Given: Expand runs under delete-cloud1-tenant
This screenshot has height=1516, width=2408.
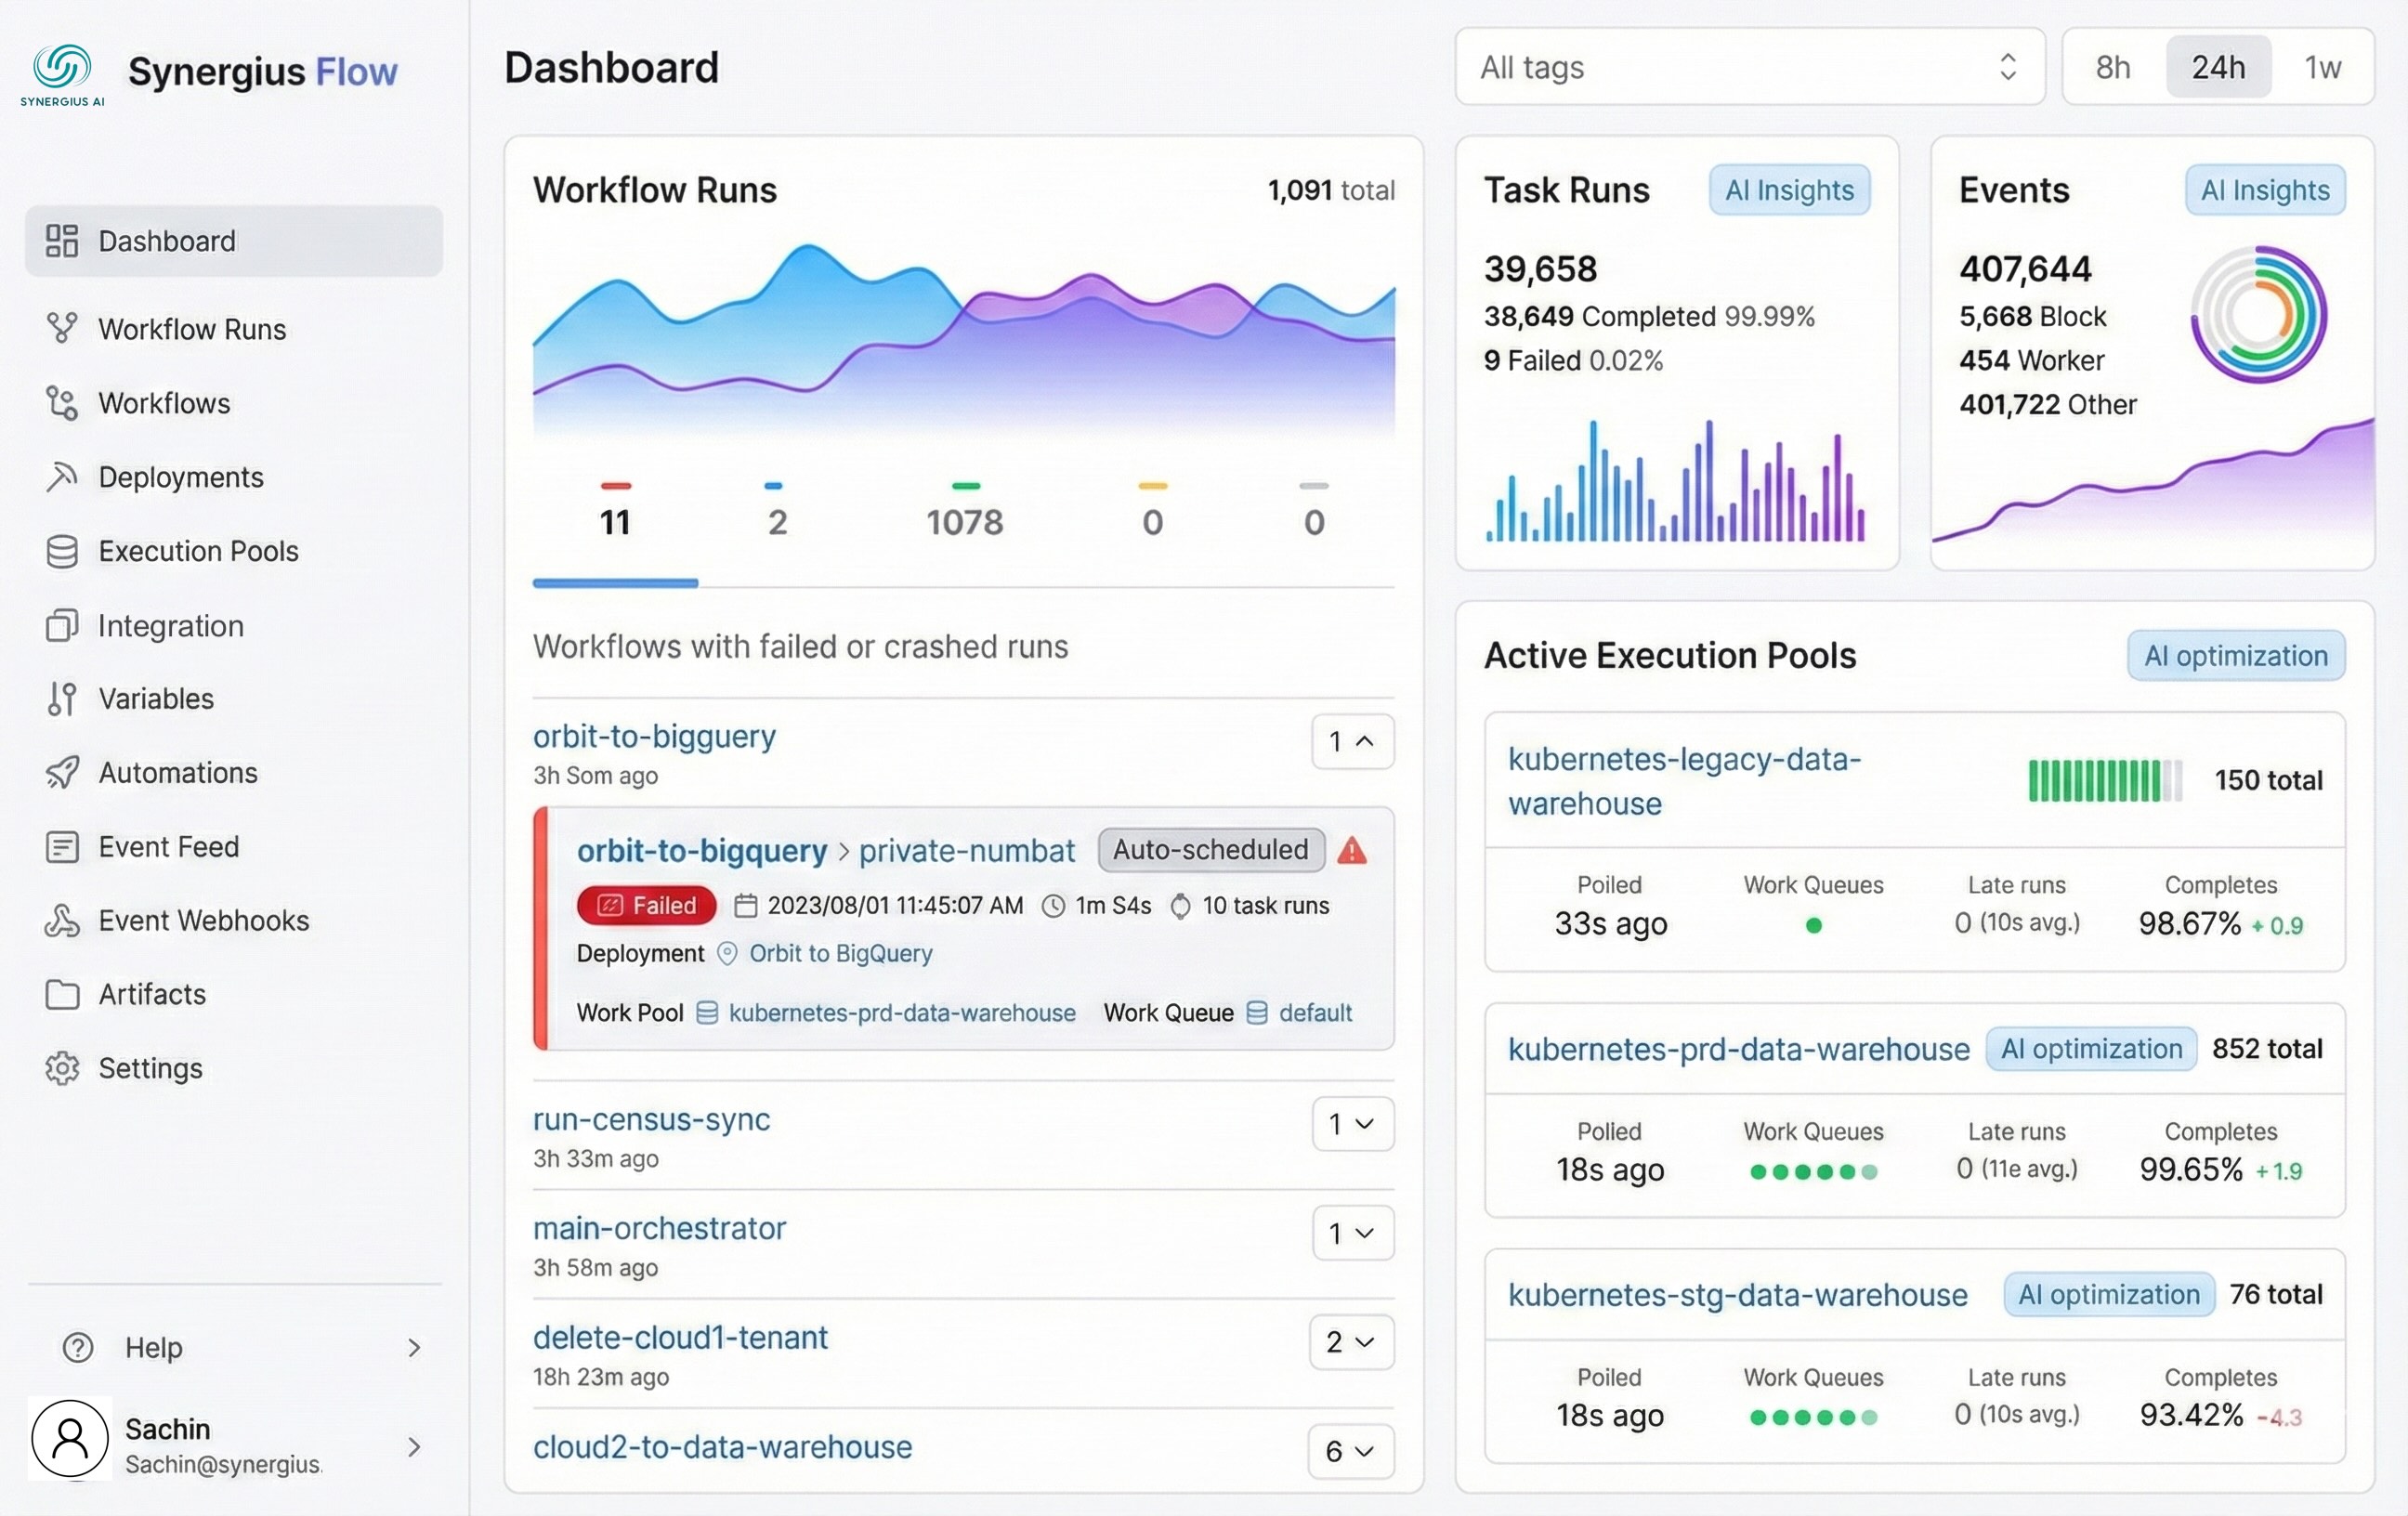Looking at the screenshot, I should [x=1352, y=1343].
